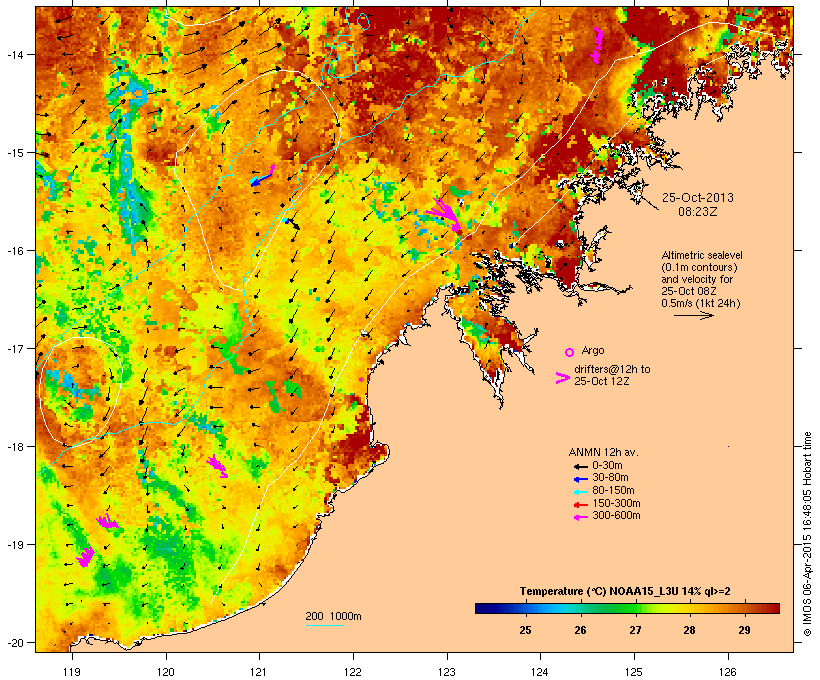820x680 pixels.
Task: Click the 80-150m depth label
Action: click(x=613, y=491)
